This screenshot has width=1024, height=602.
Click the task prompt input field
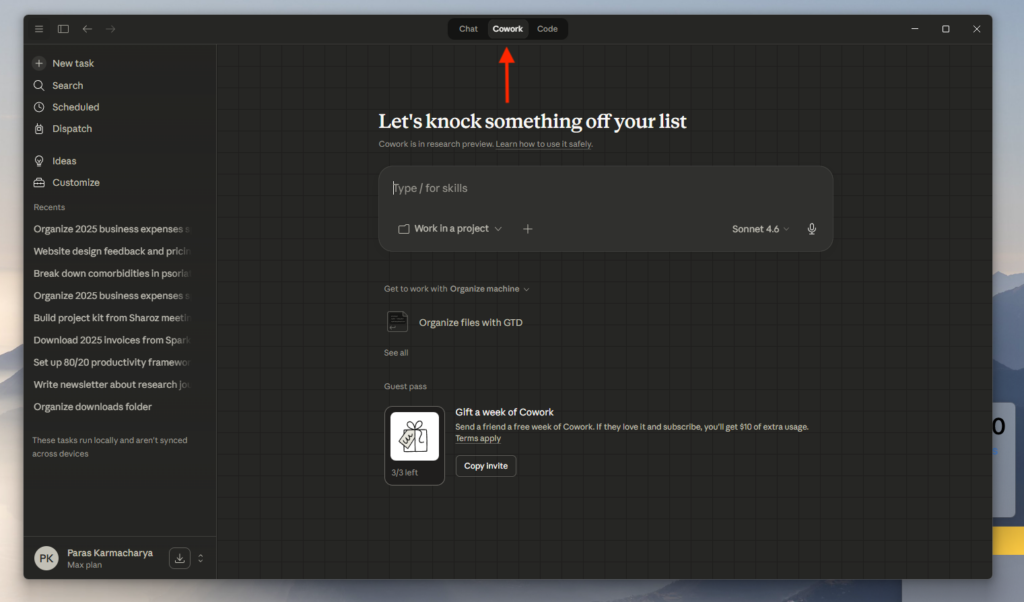click(x=605, y=188)
